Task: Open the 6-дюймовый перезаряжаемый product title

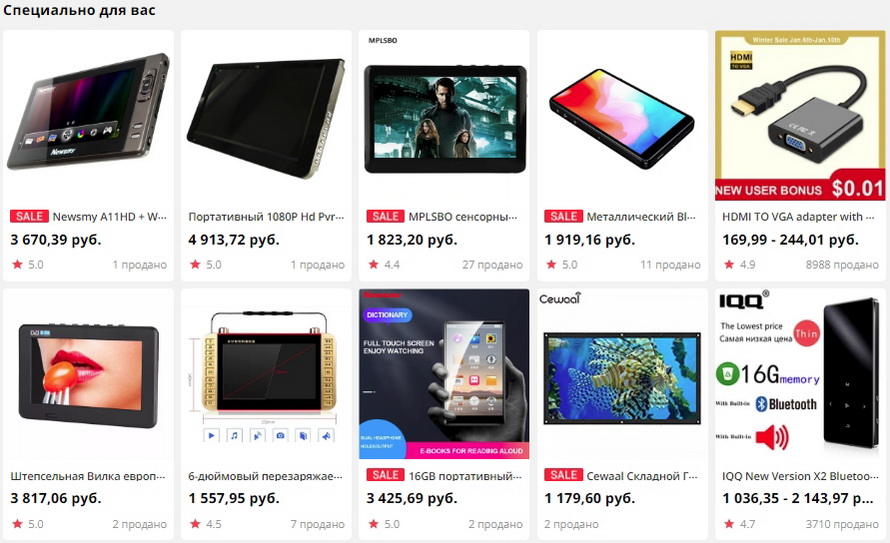Action: click(x=266, y=476)
